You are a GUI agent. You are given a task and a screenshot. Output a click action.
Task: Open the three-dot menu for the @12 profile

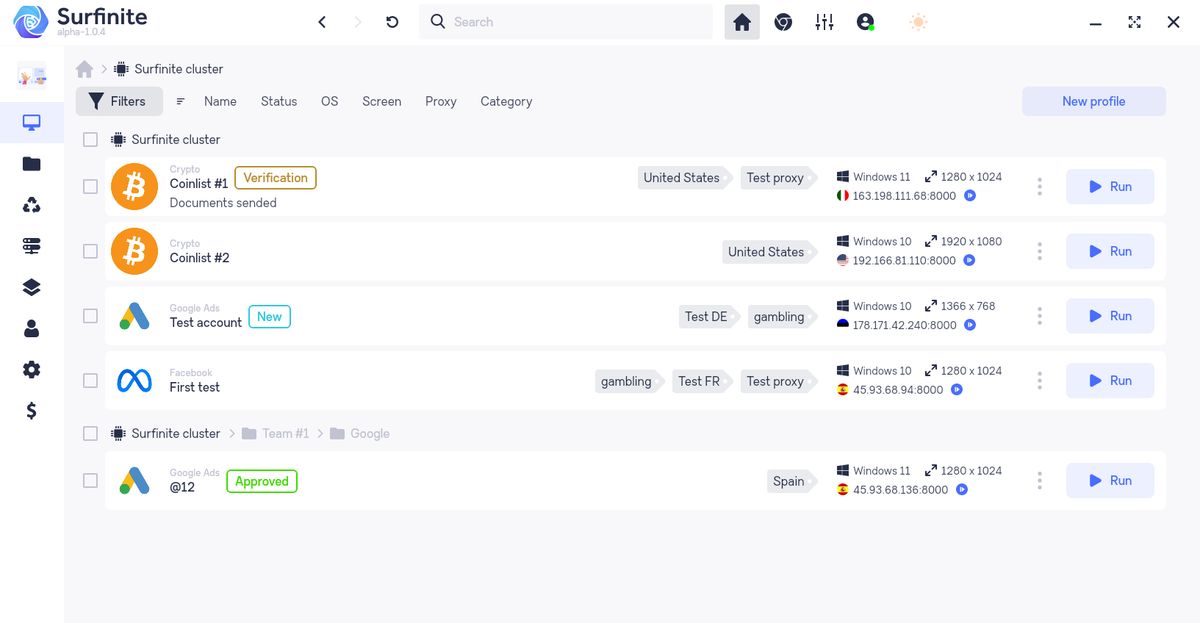[x=1039, y=480]
